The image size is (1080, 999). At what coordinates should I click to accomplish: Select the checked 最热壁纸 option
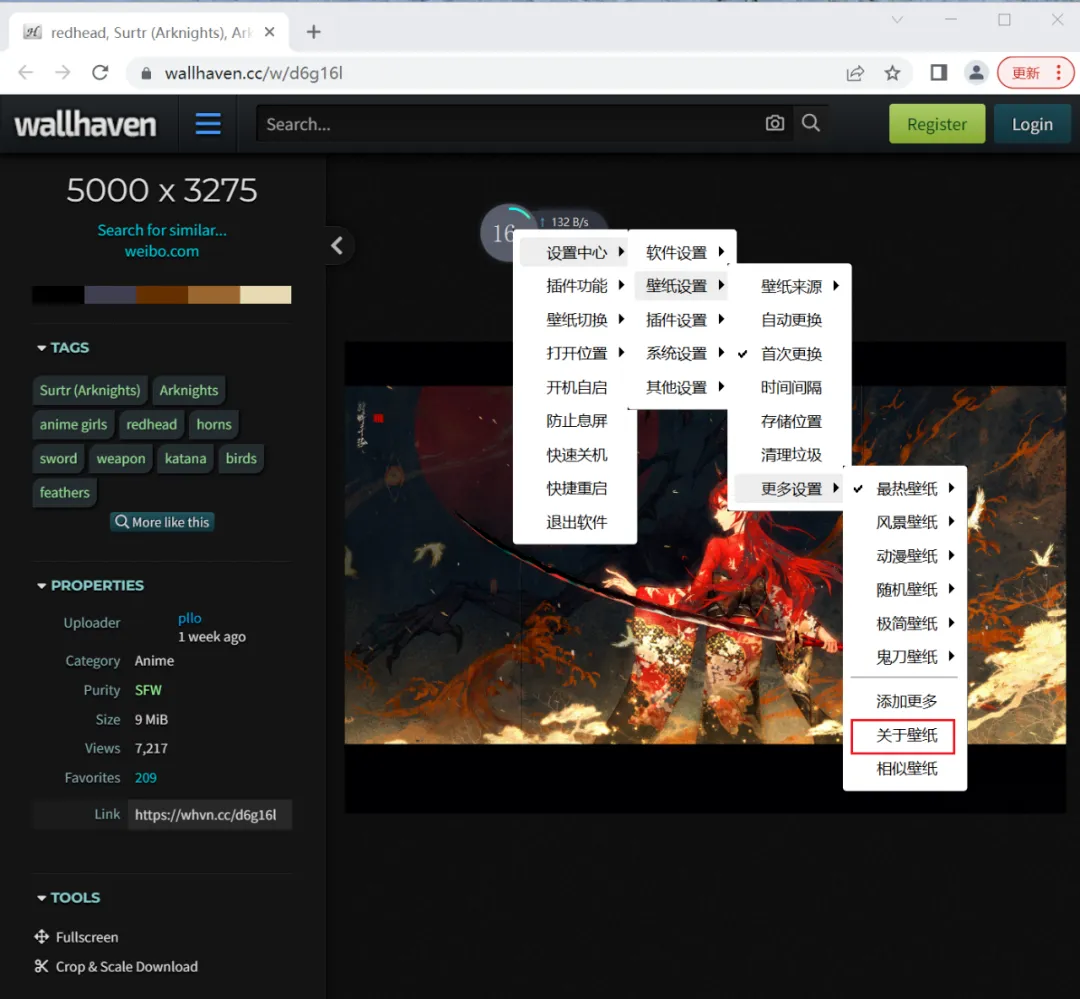pyautogui.click(x=906, y=489)
